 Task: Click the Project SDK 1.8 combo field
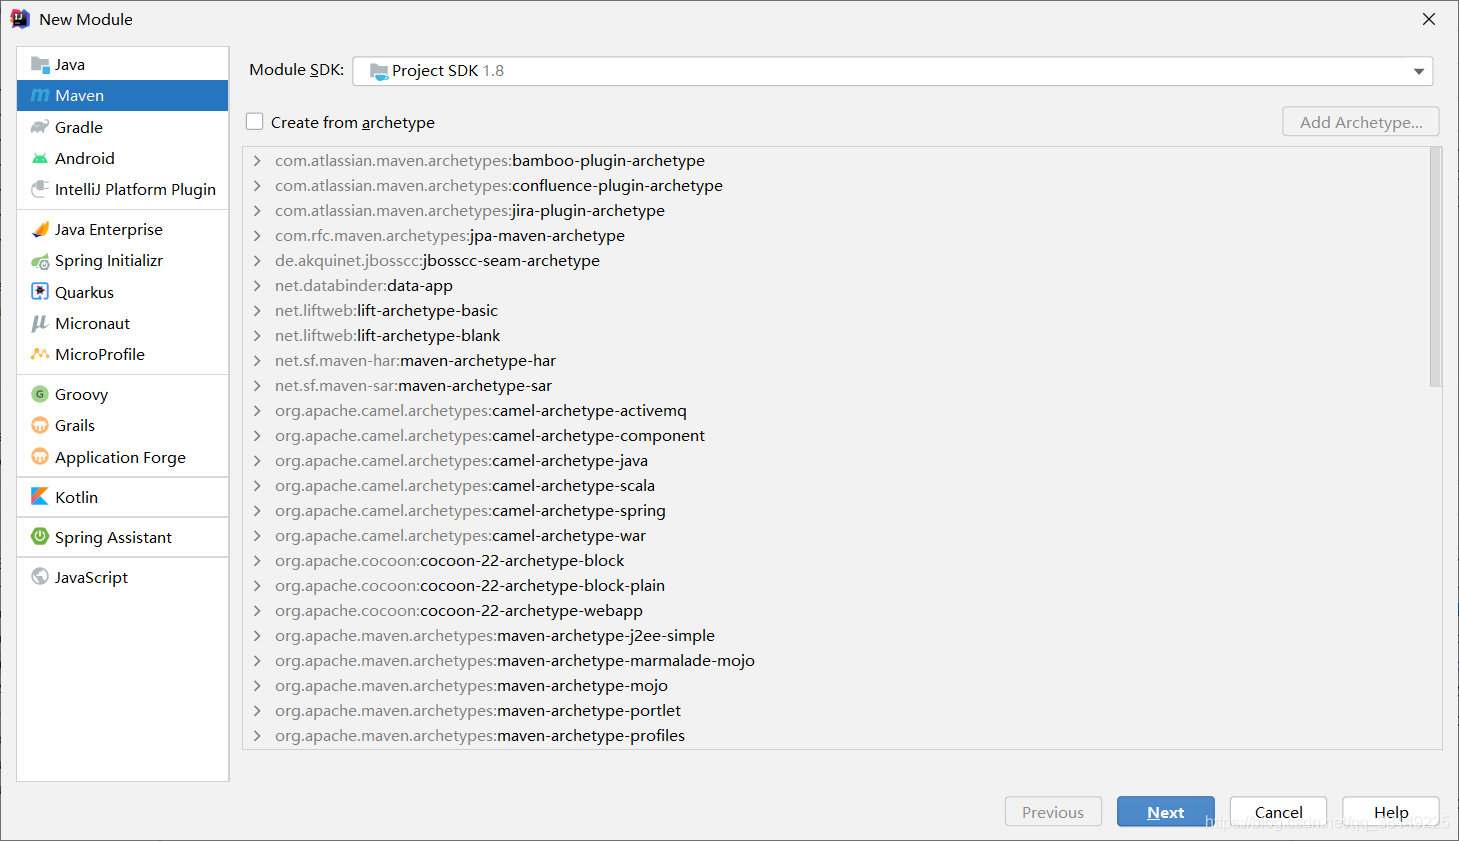coord(893,71)
